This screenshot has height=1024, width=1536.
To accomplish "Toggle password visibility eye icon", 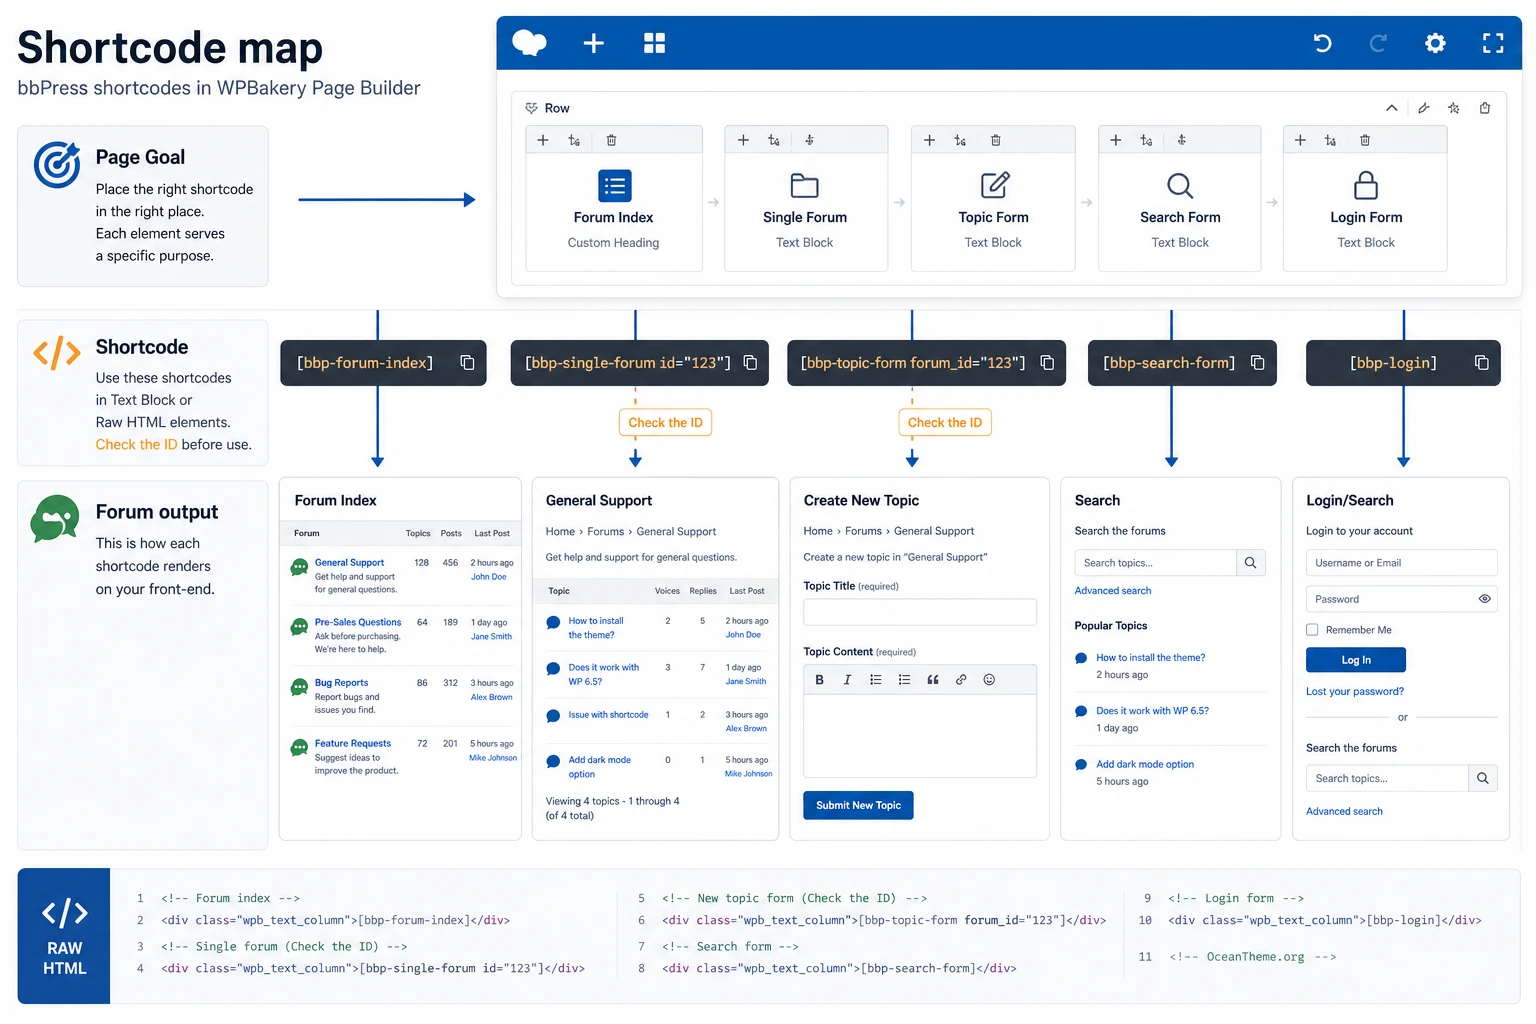I will click(x=1484, y=599).
